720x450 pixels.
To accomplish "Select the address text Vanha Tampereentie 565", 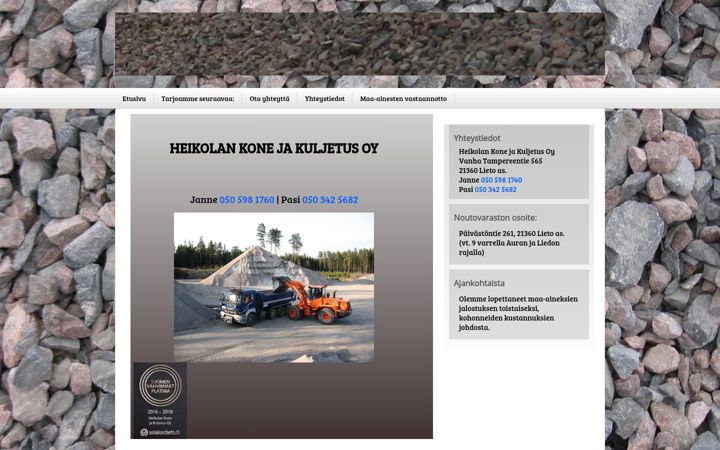I will pyautogui.click(x=501, y=161).
